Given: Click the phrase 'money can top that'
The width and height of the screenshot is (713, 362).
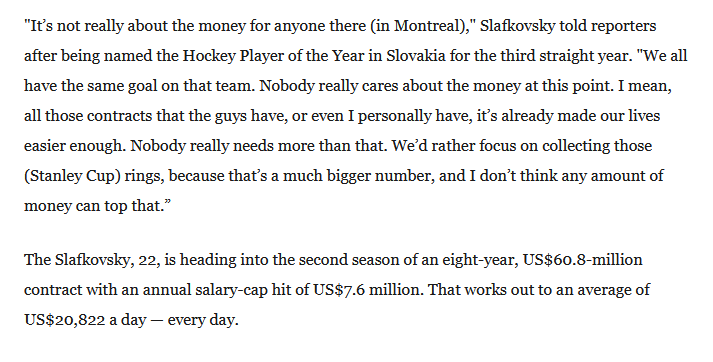Looking at the screenshot, I should pyautogui.click(x=93, y=206).
